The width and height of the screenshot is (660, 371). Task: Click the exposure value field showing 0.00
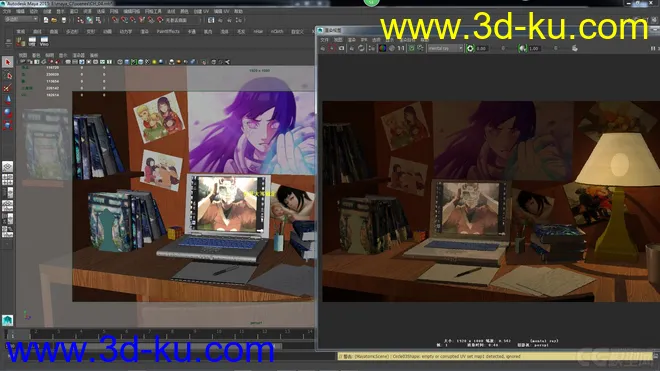(x=482, y=48)
